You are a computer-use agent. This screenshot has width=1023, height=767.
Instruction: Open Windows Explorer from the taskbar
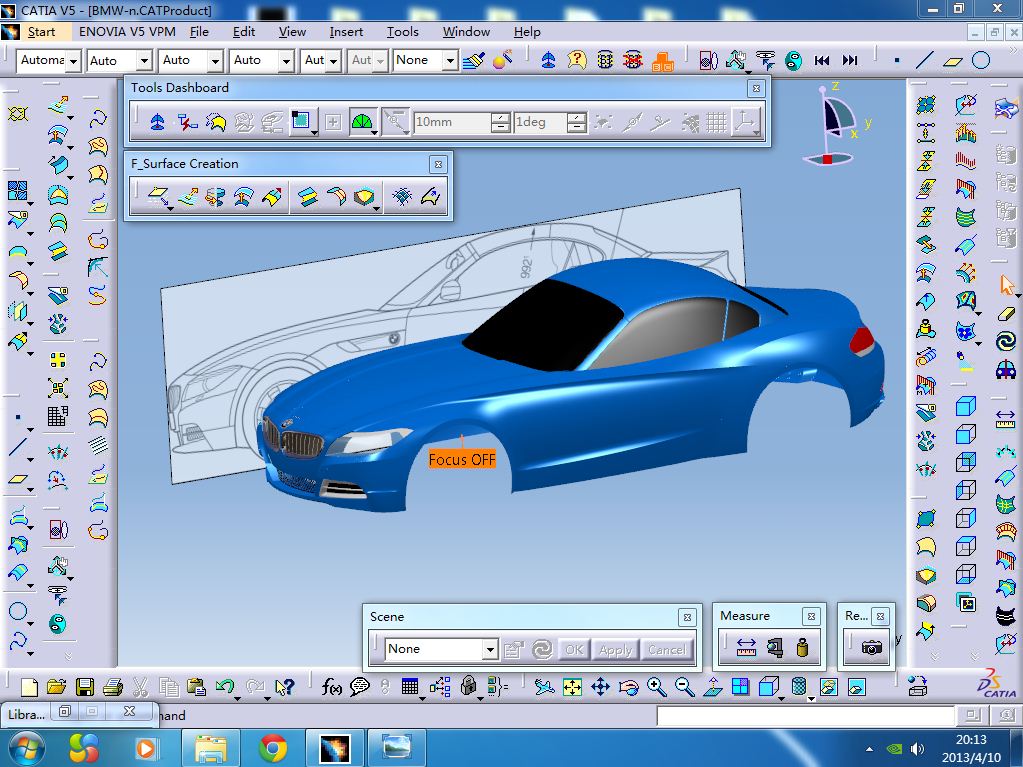(210, 748)
